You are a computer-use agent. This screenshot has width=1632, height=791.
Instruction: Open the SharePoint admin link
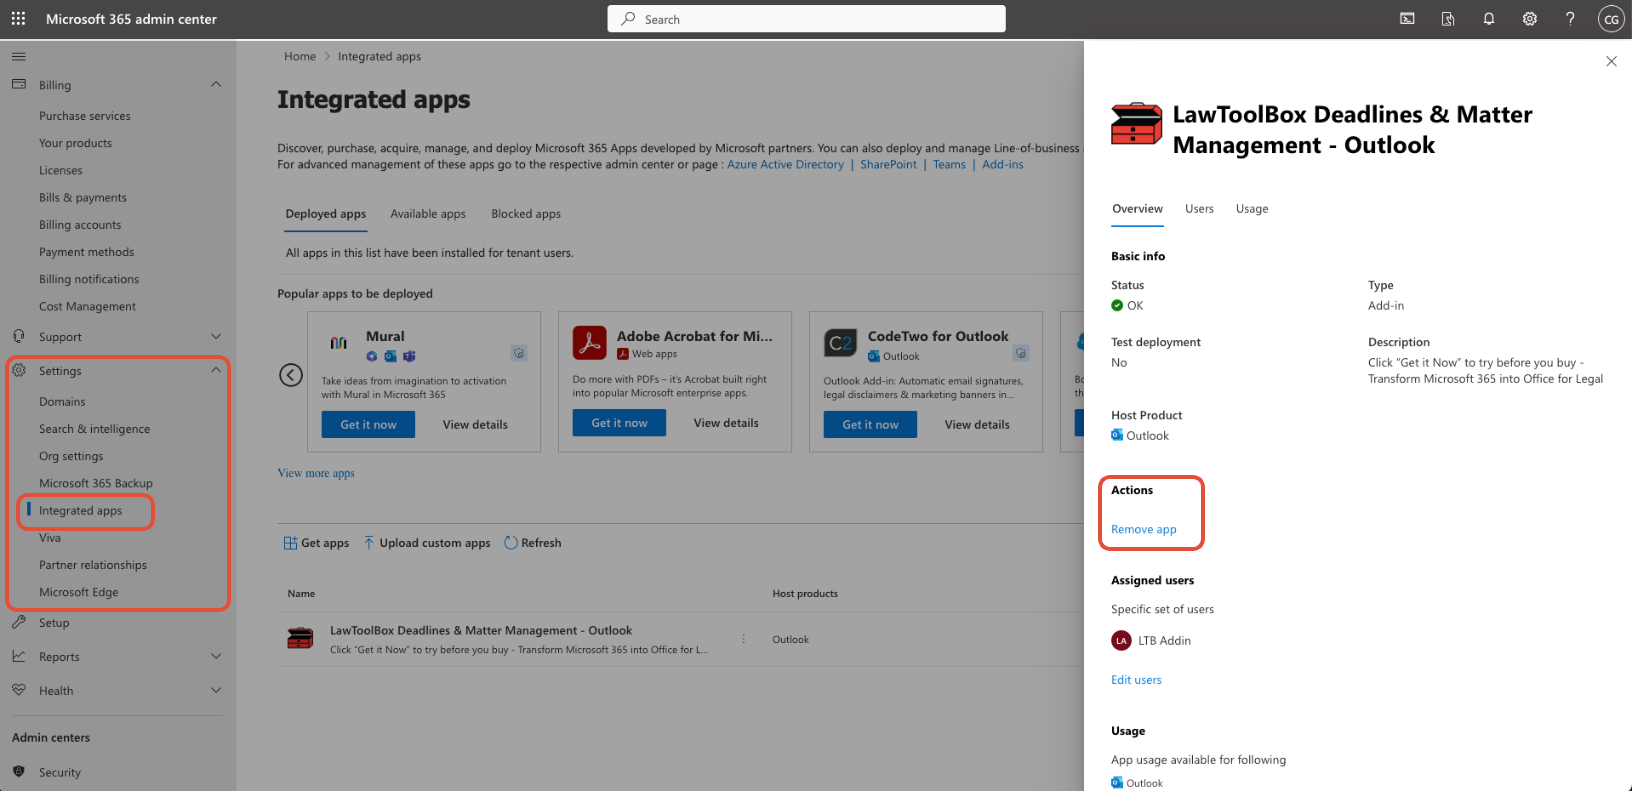click(x=888, y=165)
